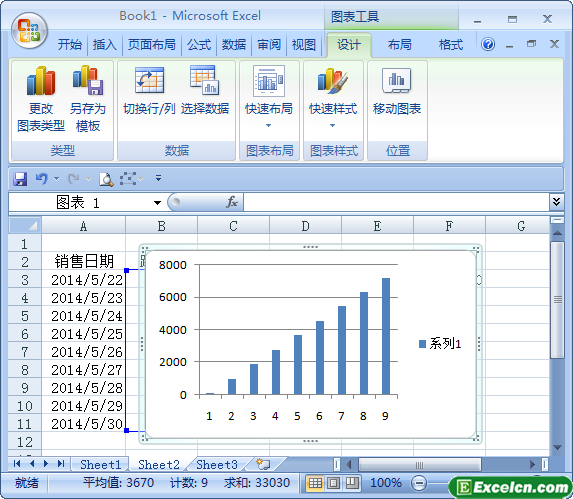This screenshot has width=573, height=499.
Task: Open the 页面布局 tab
Action: 151,45
